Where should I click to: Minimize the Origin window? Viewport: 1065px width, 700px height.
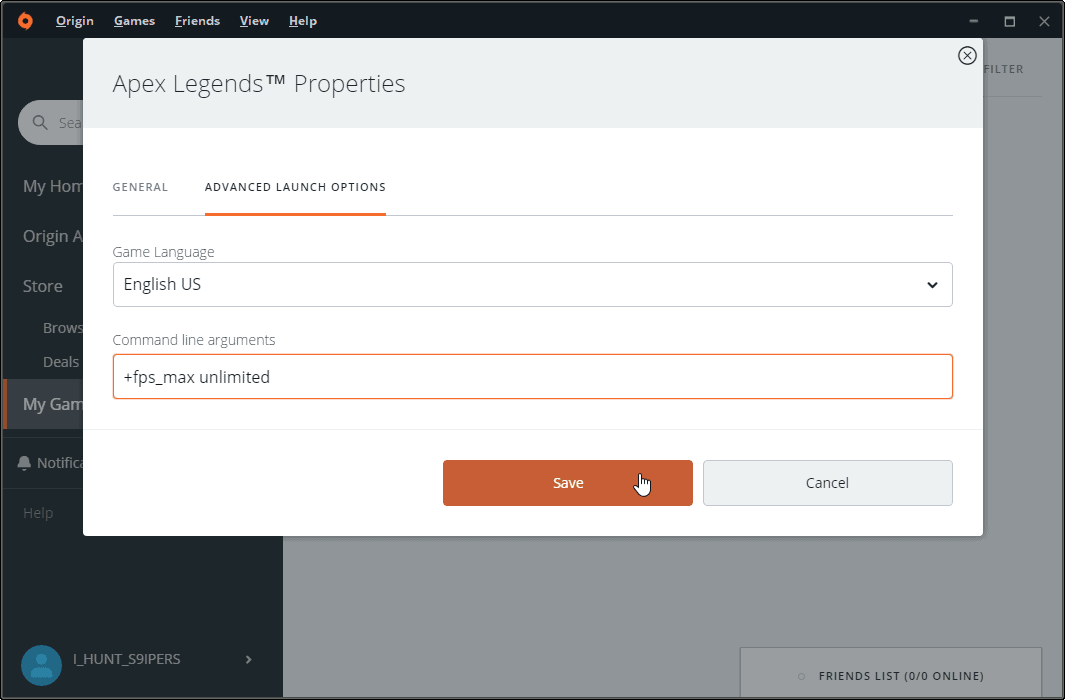tap(974, 21)
